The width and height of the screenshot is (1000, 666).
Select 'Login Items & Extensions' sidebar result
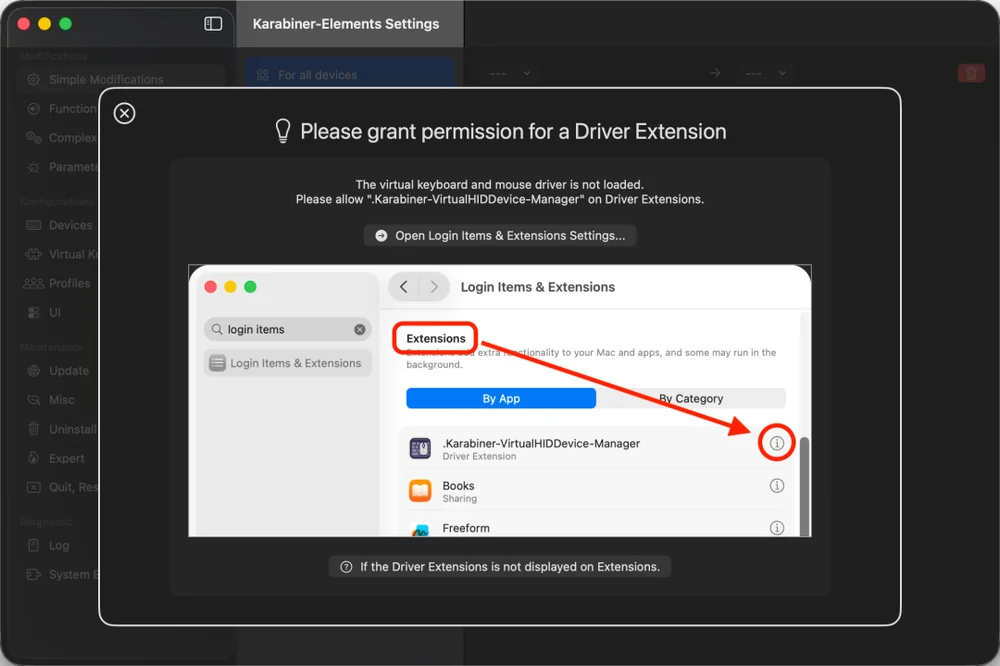tap(288, 363)
